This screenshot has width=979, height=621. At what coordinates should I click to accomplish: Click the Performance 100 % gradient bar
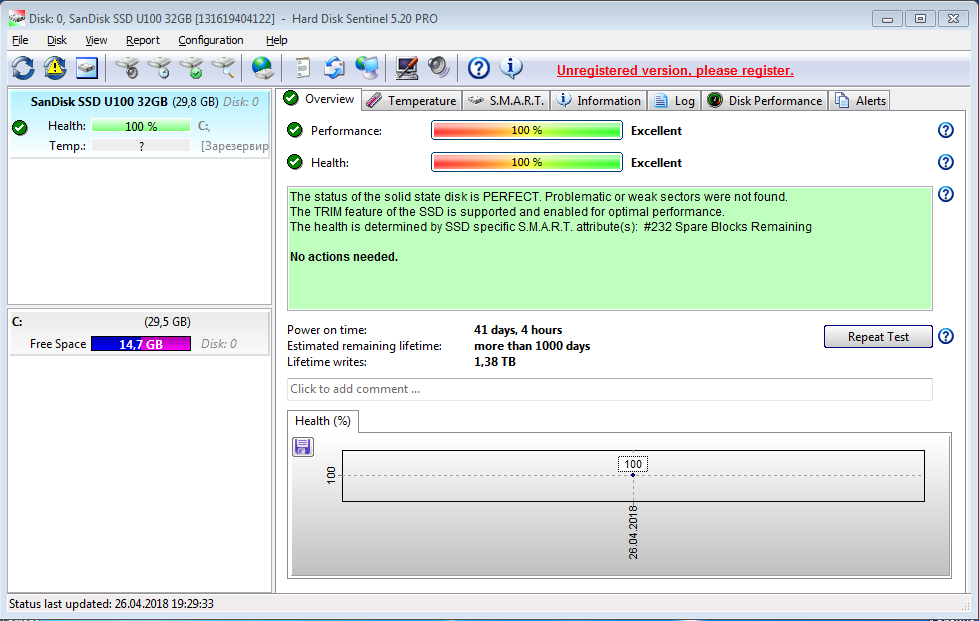[x=526, y=130]
